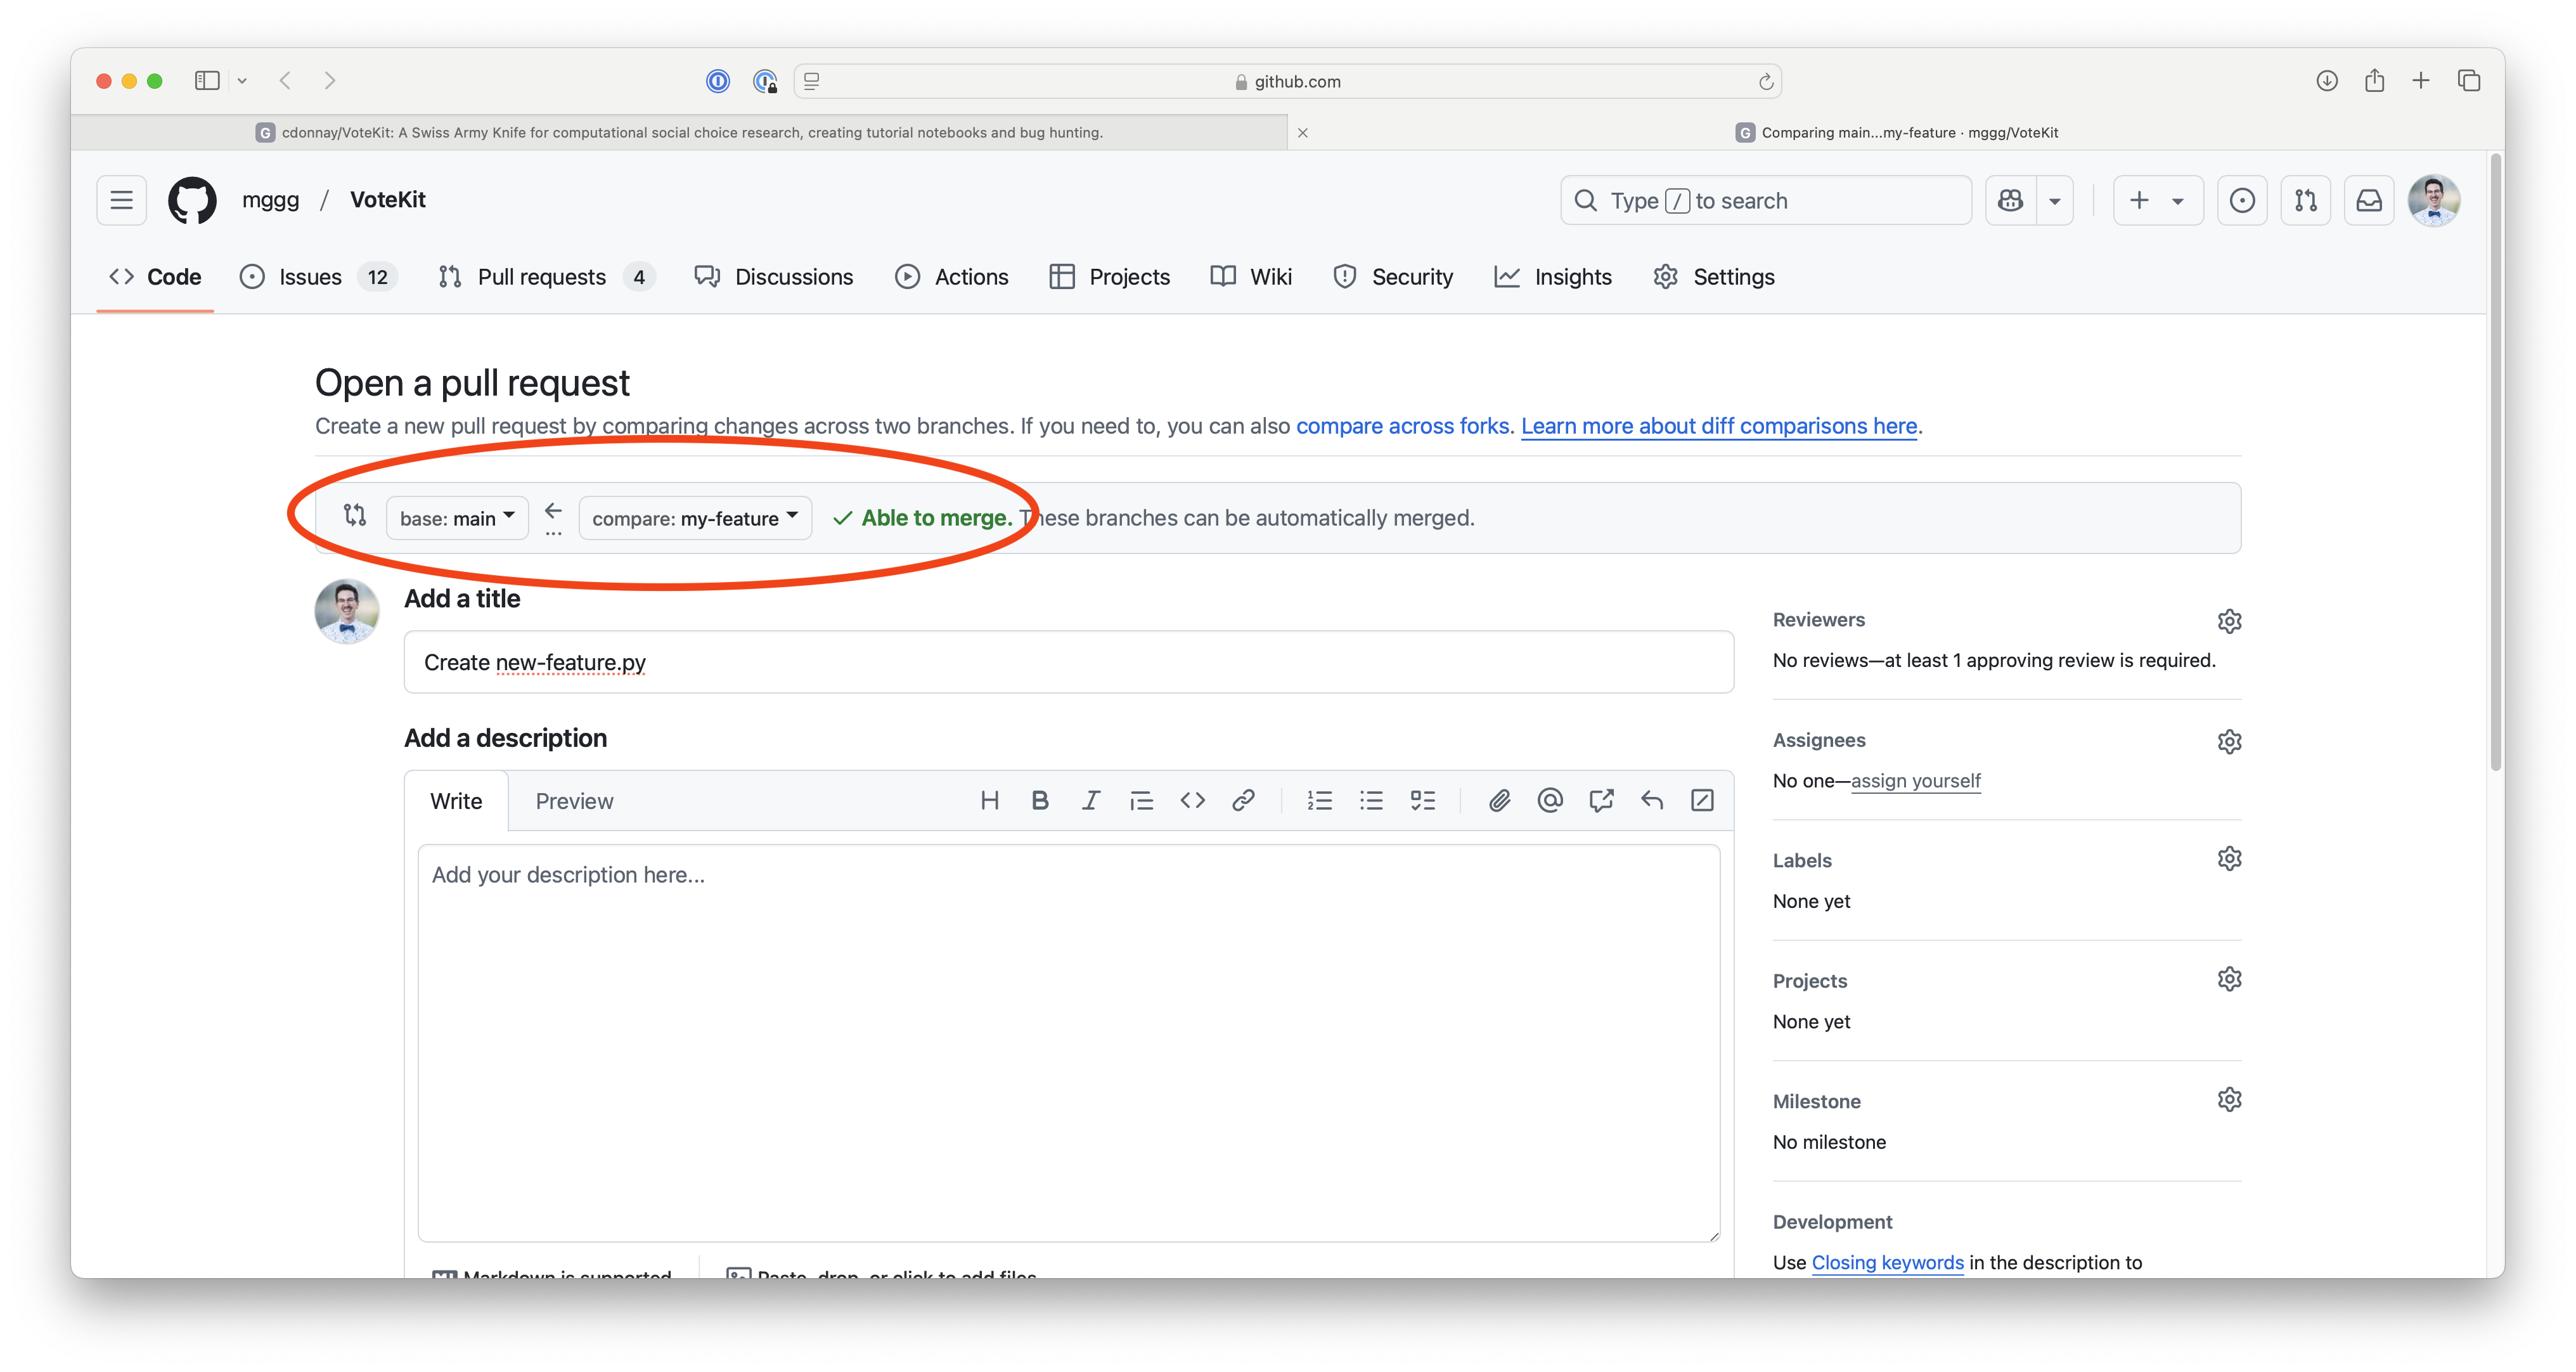Open the Wiki tab
The height and width of the screenshot is (1372, 2576).
click(x=1251, y=277)
